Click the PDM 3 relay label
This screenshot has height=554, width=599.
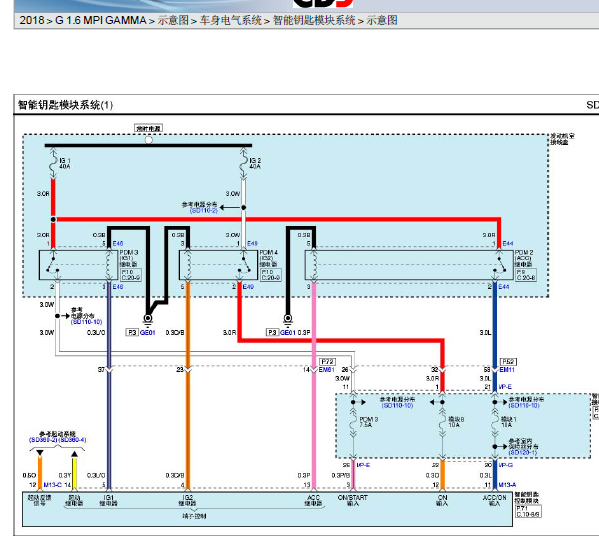click(129, 258)
